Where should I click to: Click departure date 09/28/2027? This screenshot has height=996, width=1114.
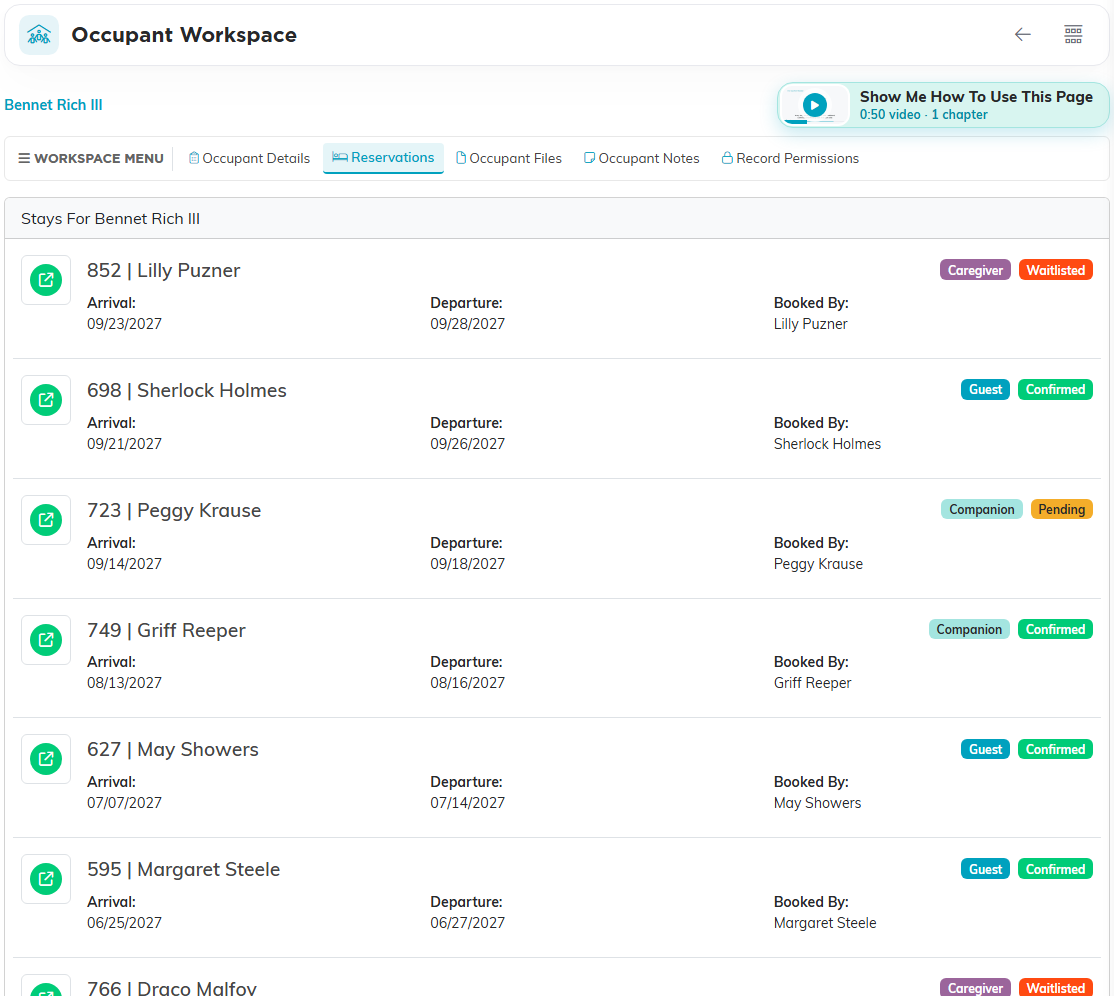tap(467, 324)
